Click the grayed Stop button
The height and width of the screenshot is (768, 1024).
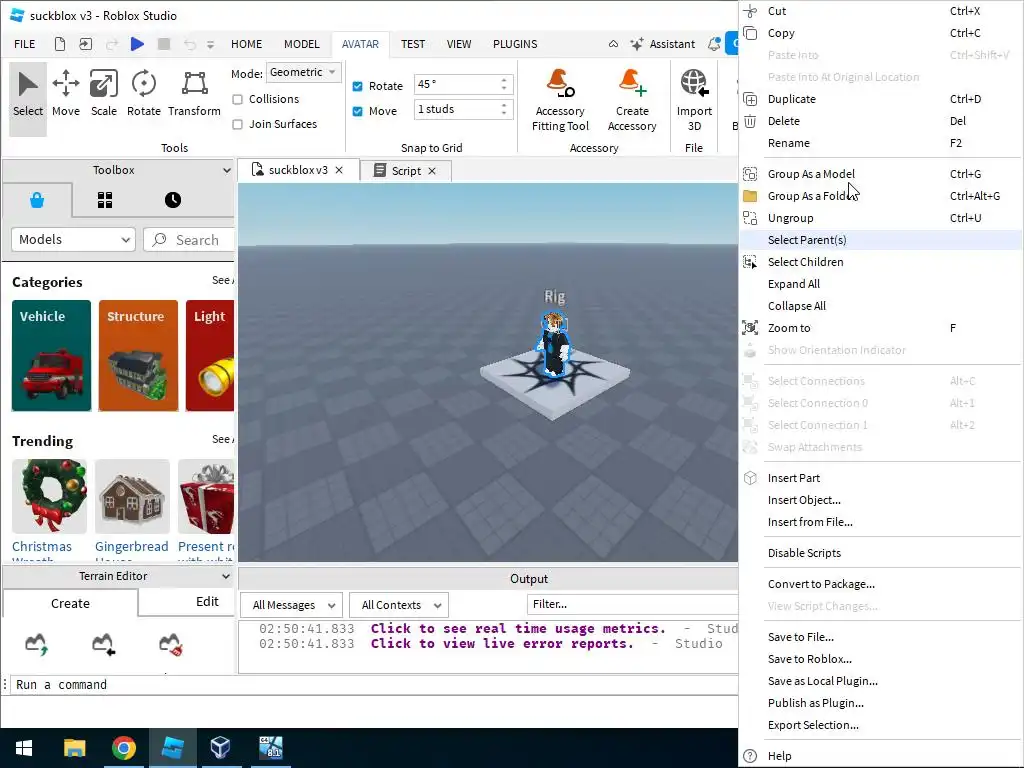tap(164, 44)
